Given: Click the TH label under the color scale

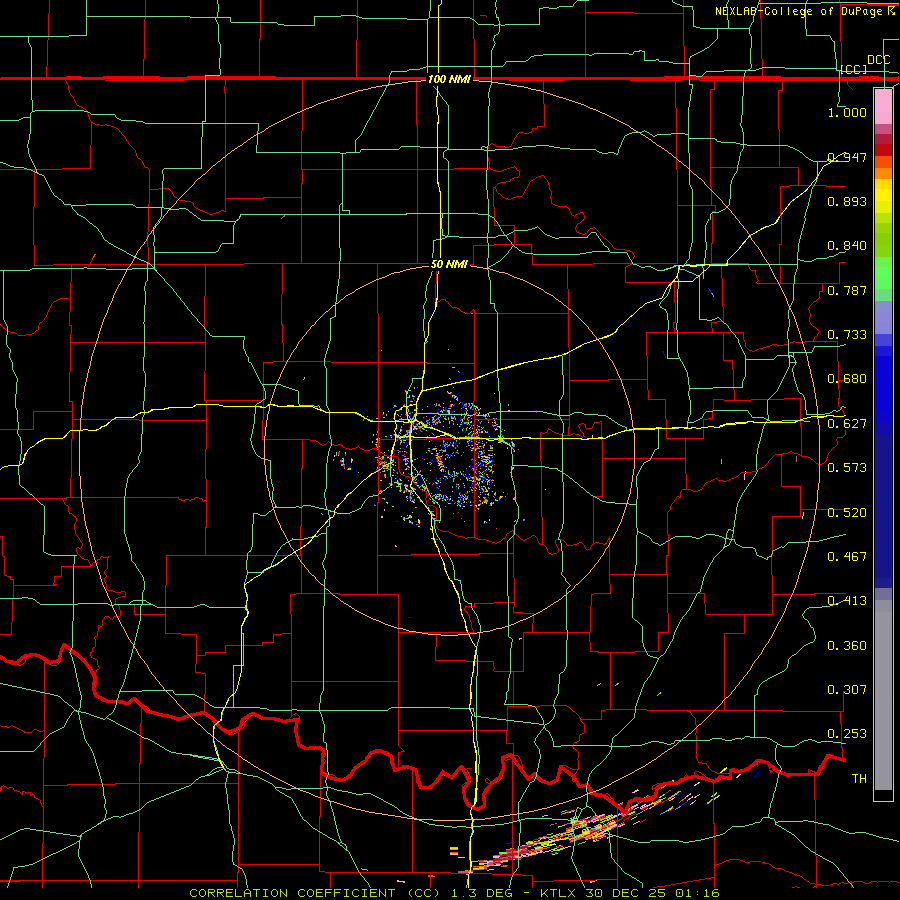Looking at the screenshot, I should (859, 779).
